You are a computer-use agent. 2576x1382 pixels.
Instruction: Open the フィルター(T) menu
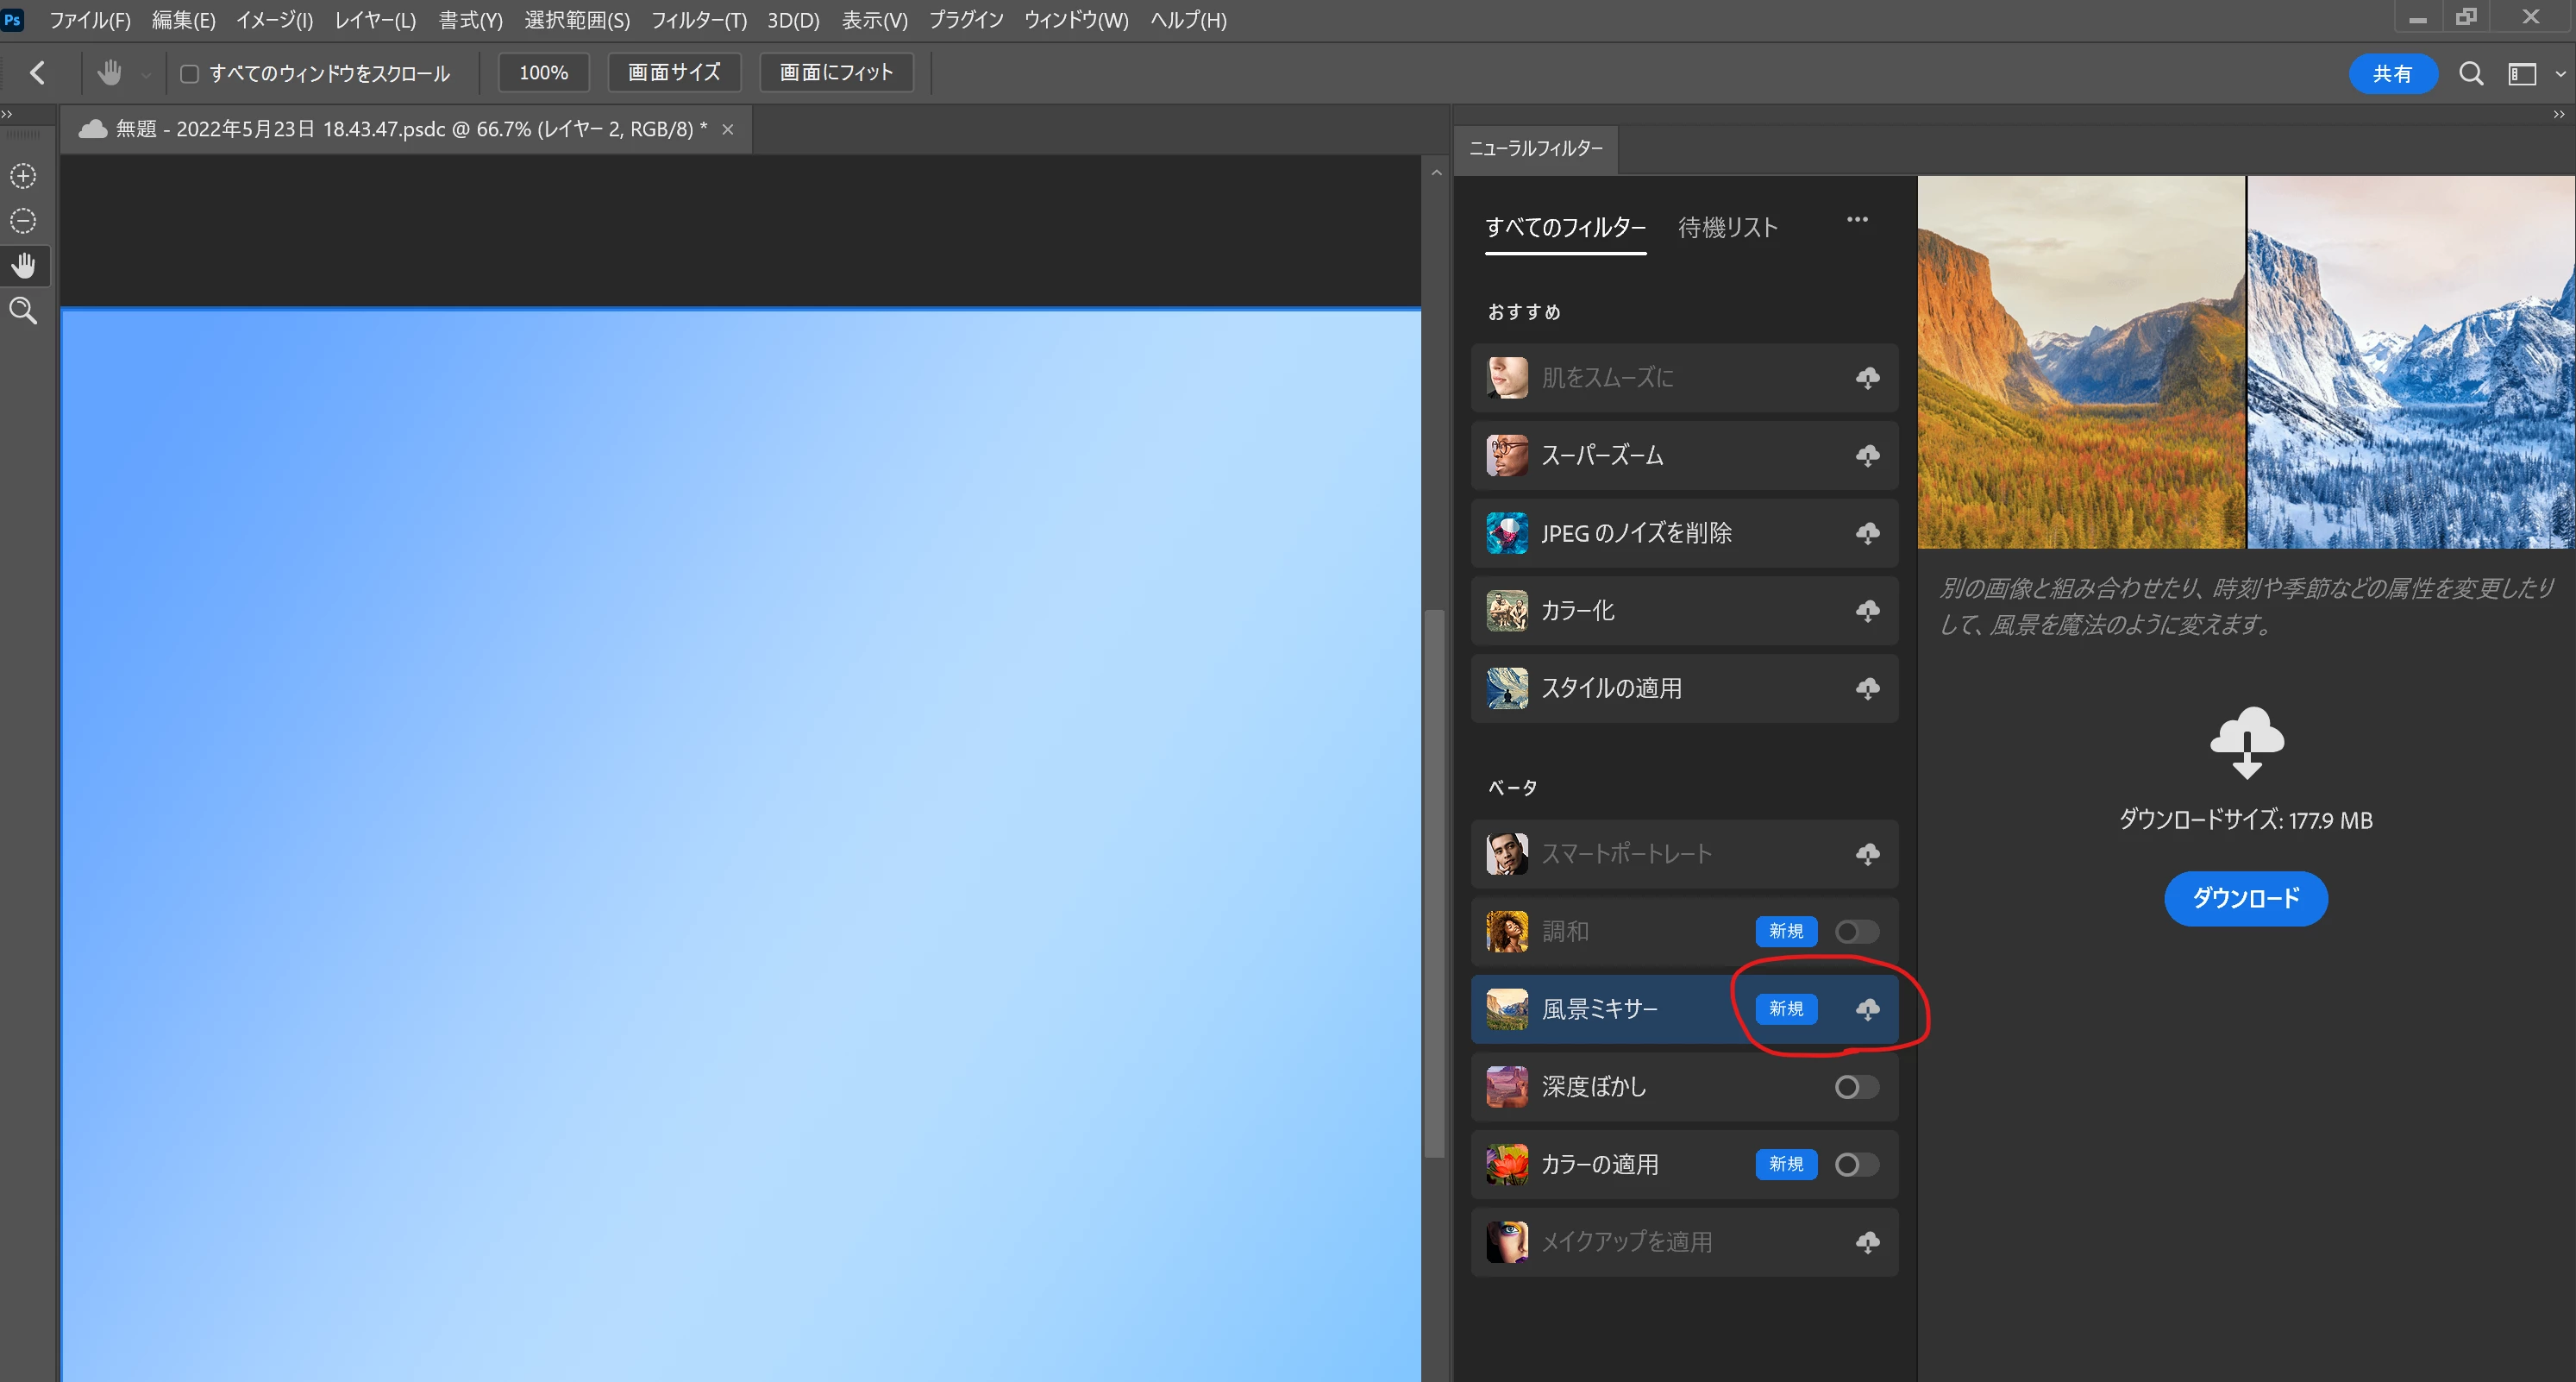698,20
